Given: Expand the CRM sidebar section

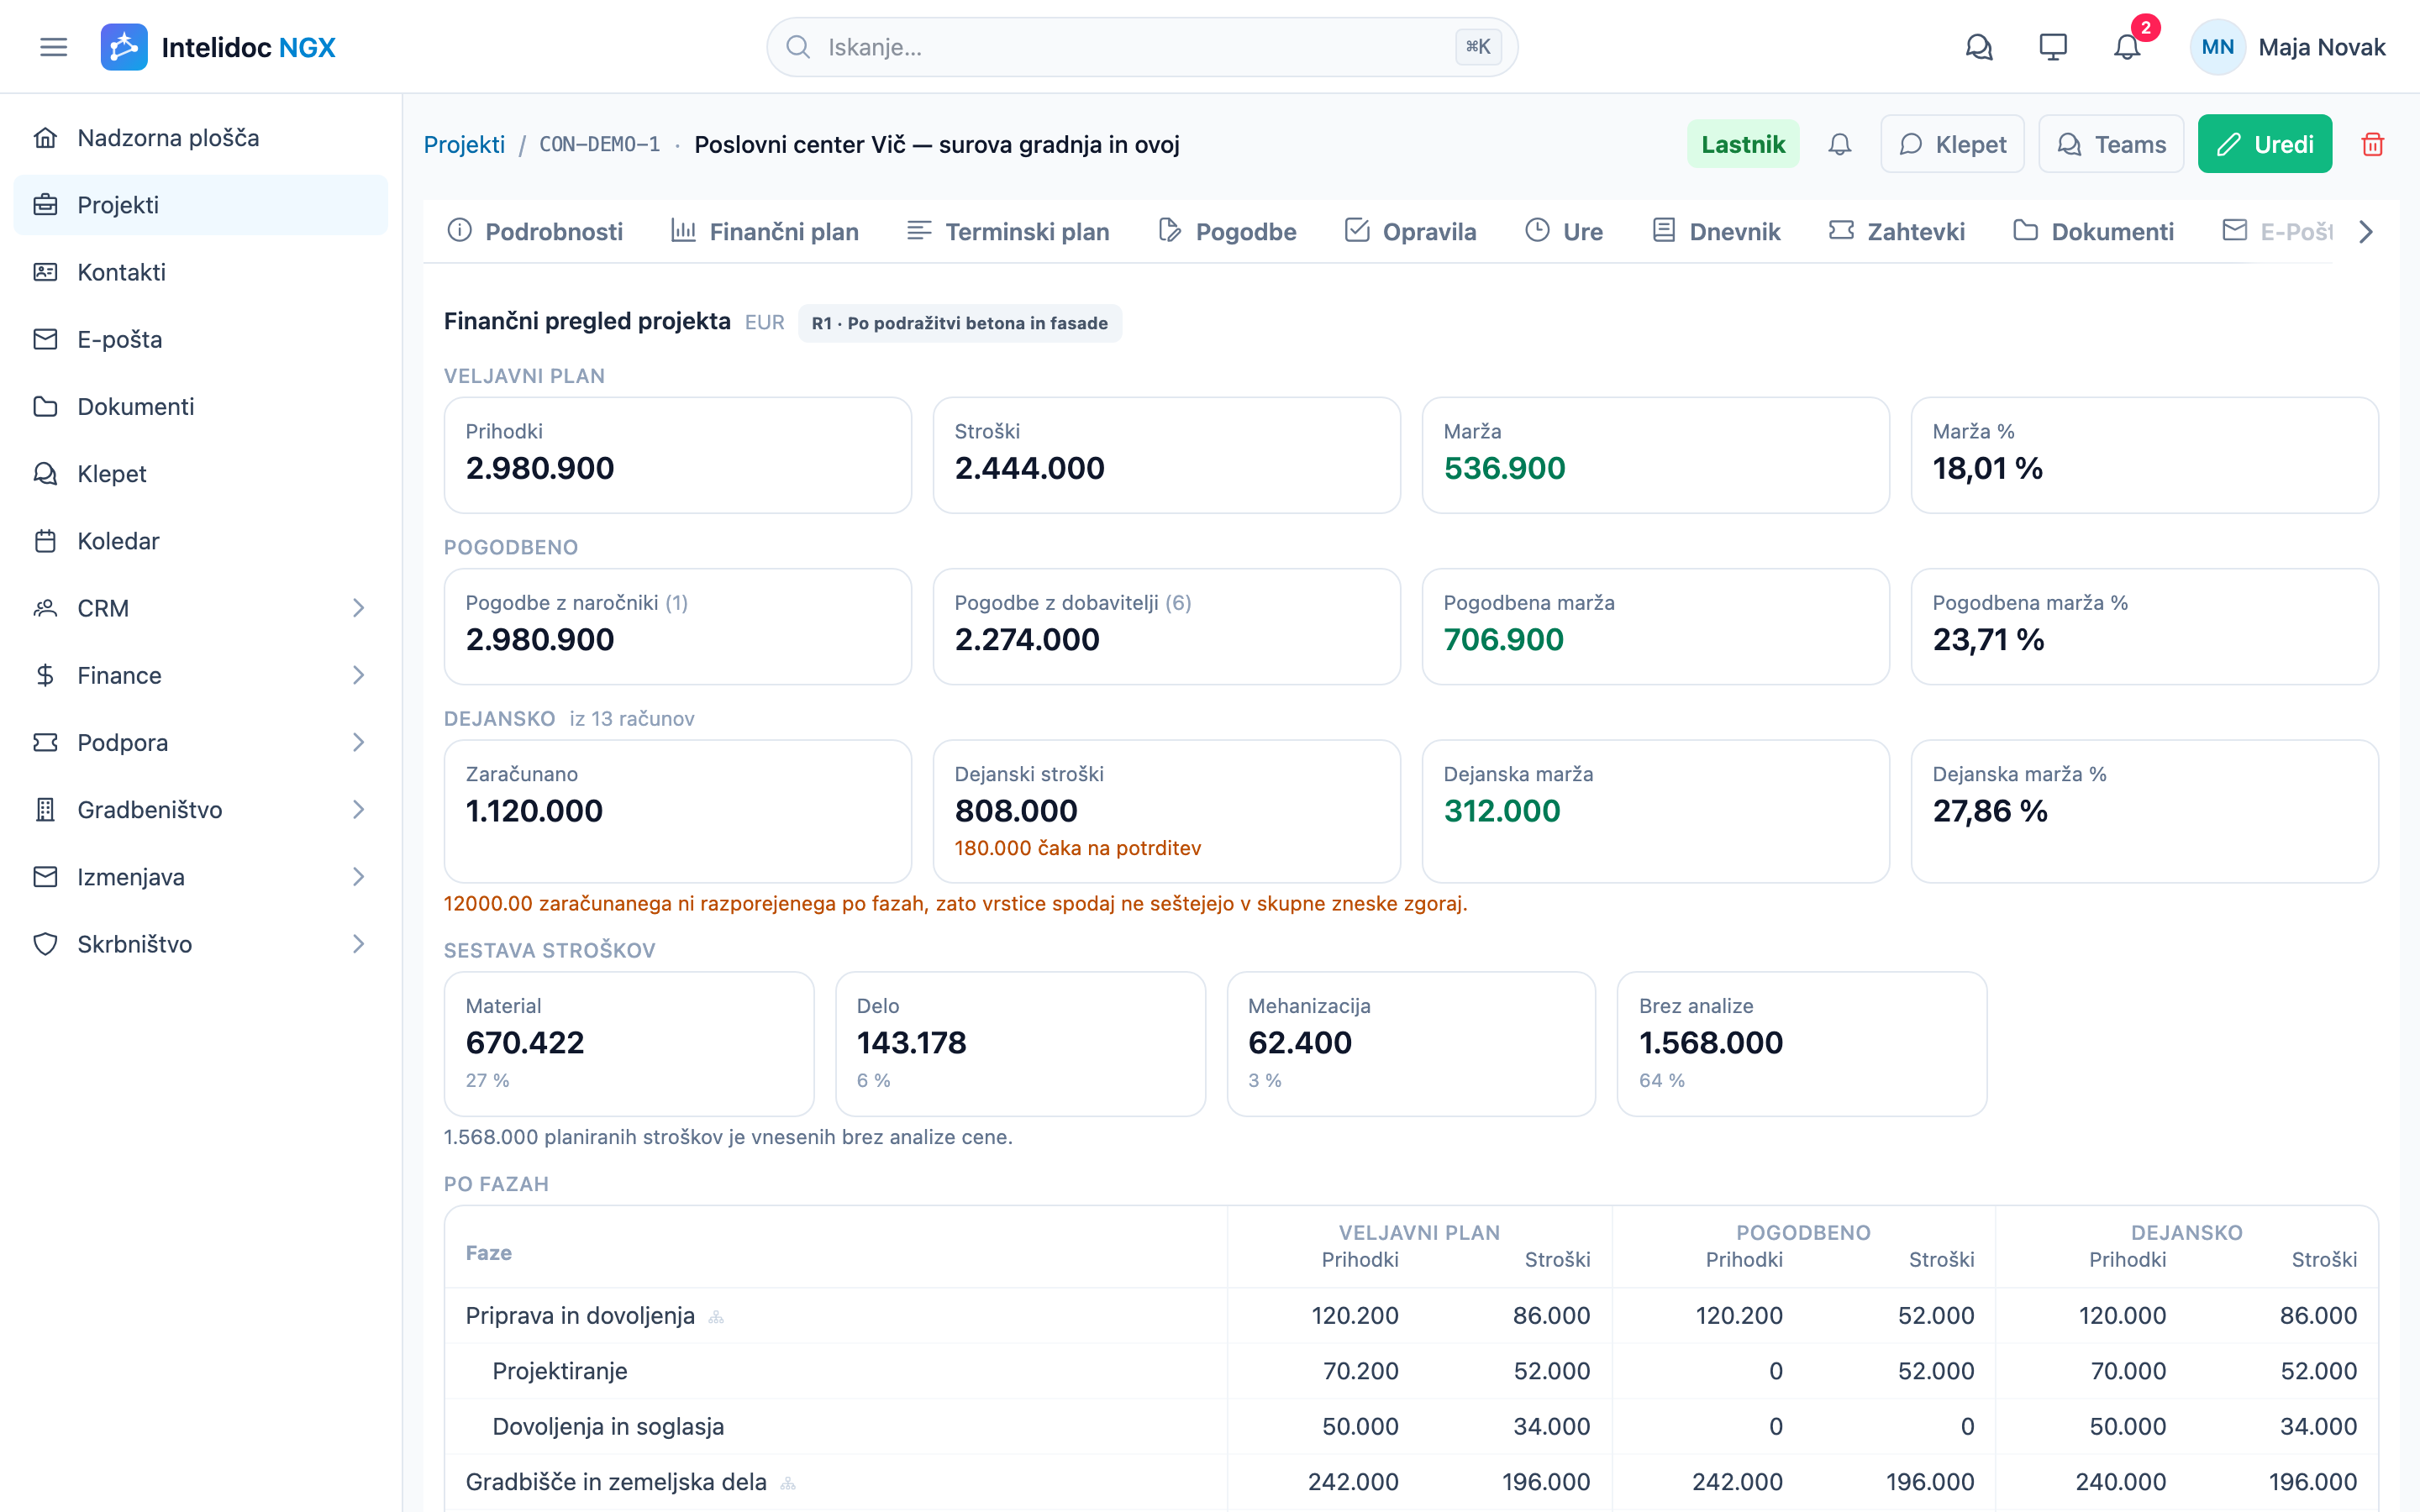Looking at the screenshot, I should click(201, 608).
